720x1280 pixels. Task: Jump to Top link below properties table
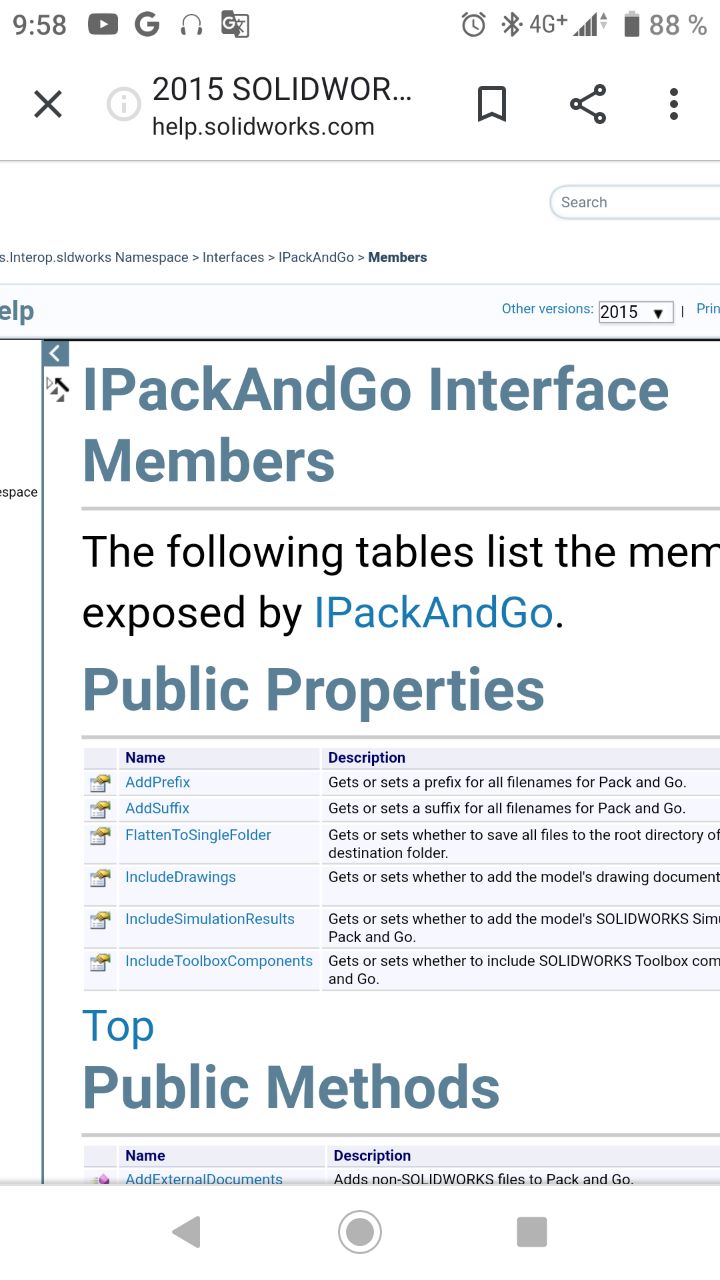pos(118,1026)
